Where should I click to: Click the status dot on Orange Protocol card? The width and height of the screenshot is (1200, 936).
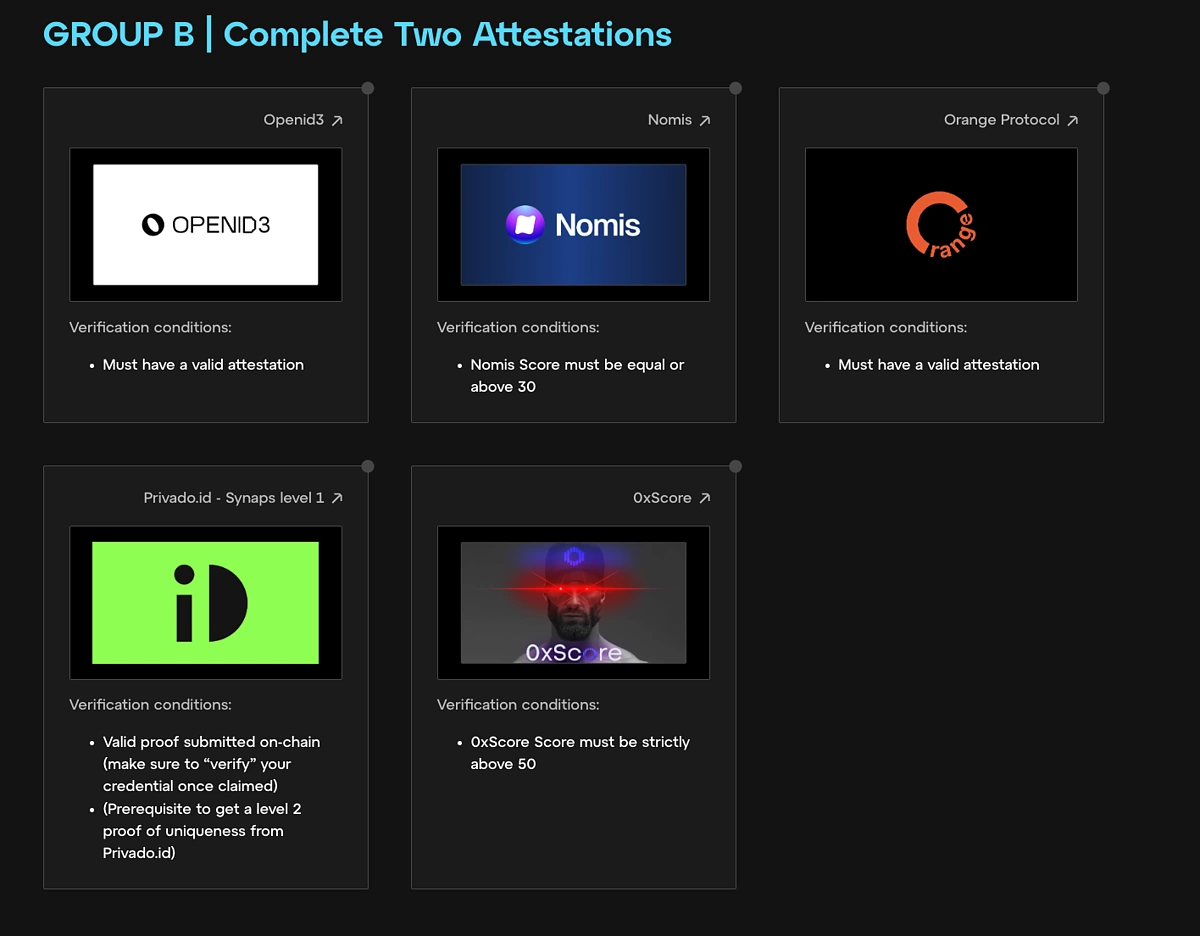pos(1104,88)
